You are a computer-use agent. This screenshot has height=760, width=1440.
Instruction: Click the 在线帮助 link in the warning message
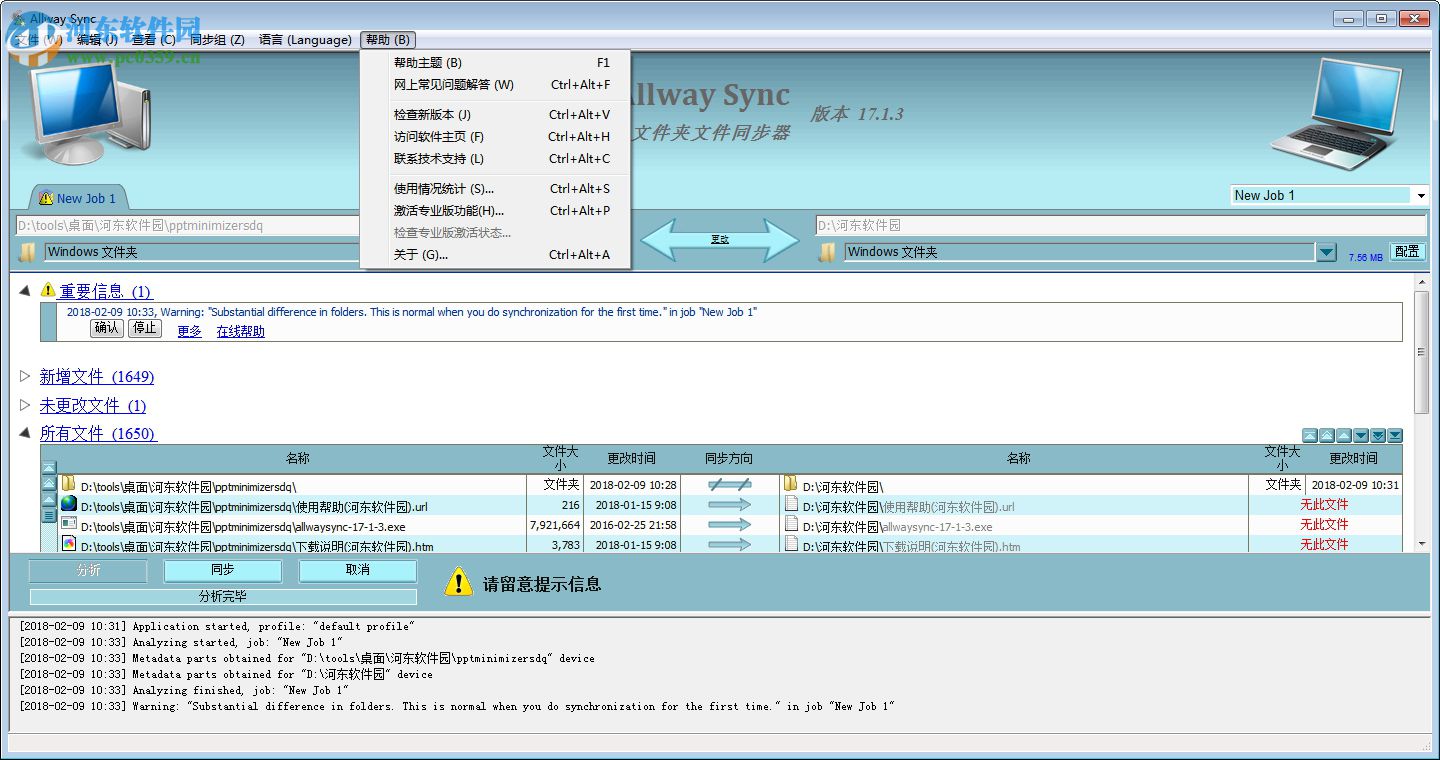(239, 331)
